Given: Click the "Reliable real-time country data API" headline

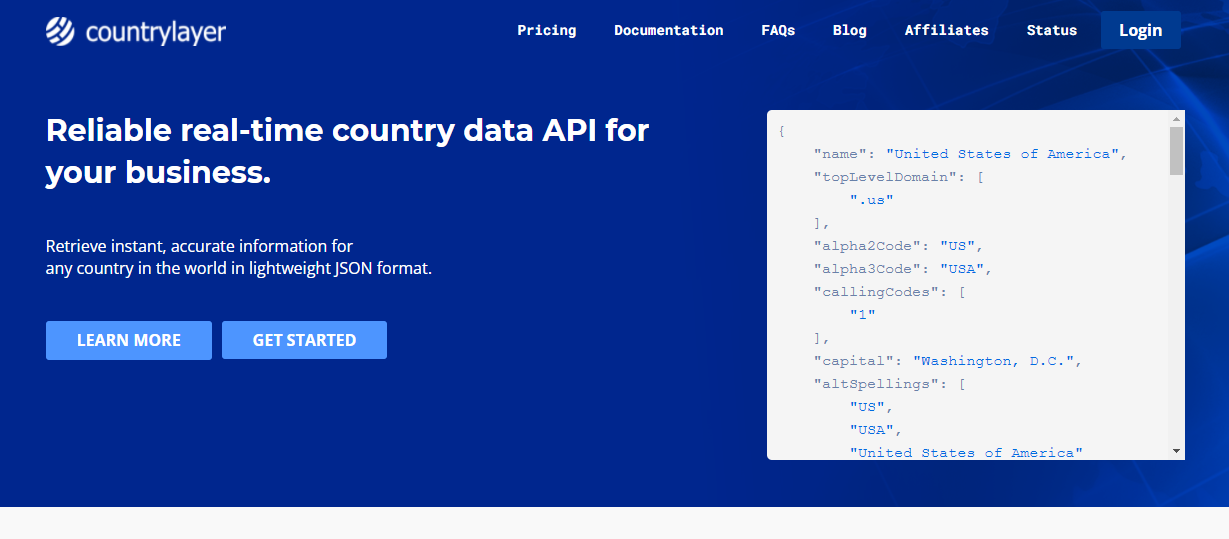Looking at the screenshot, I should (x=347, y=151).
